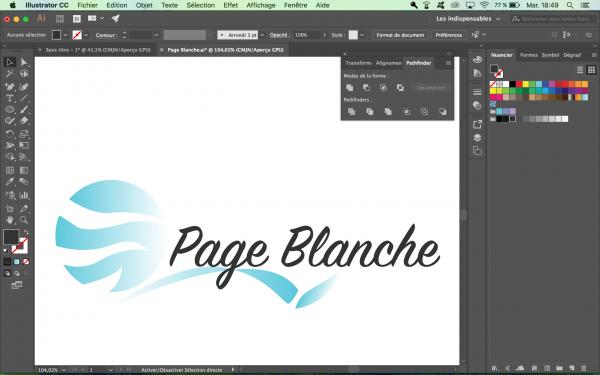Click the Unite shape mode icon
This screenshot has width=600, height=375.
point(349,88)
